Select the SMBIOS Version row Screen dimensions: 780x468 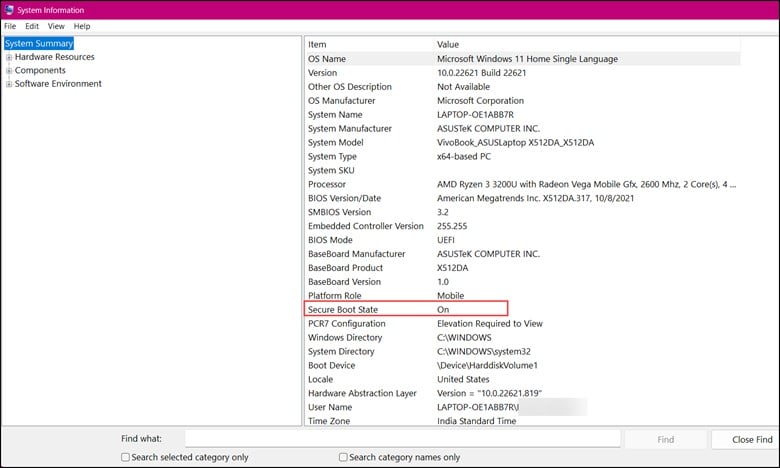point(522,212)
